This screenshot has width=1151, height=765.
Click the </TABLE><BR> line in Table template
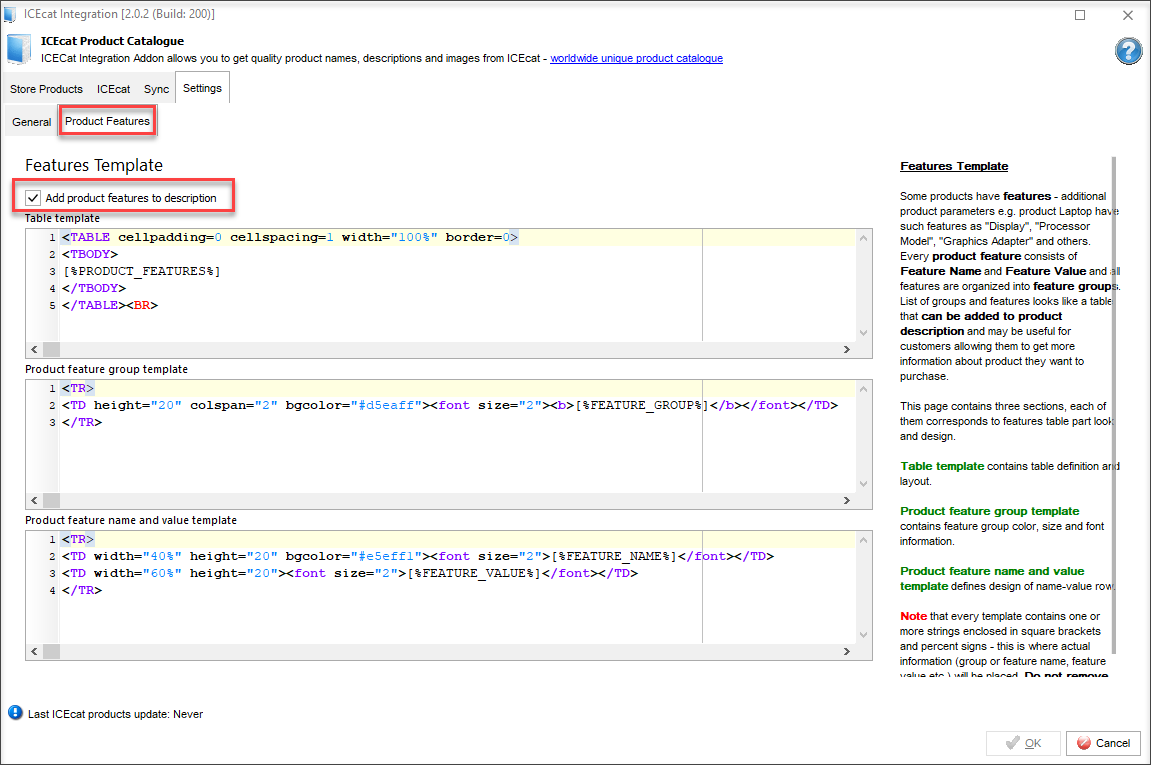(110, 305)
